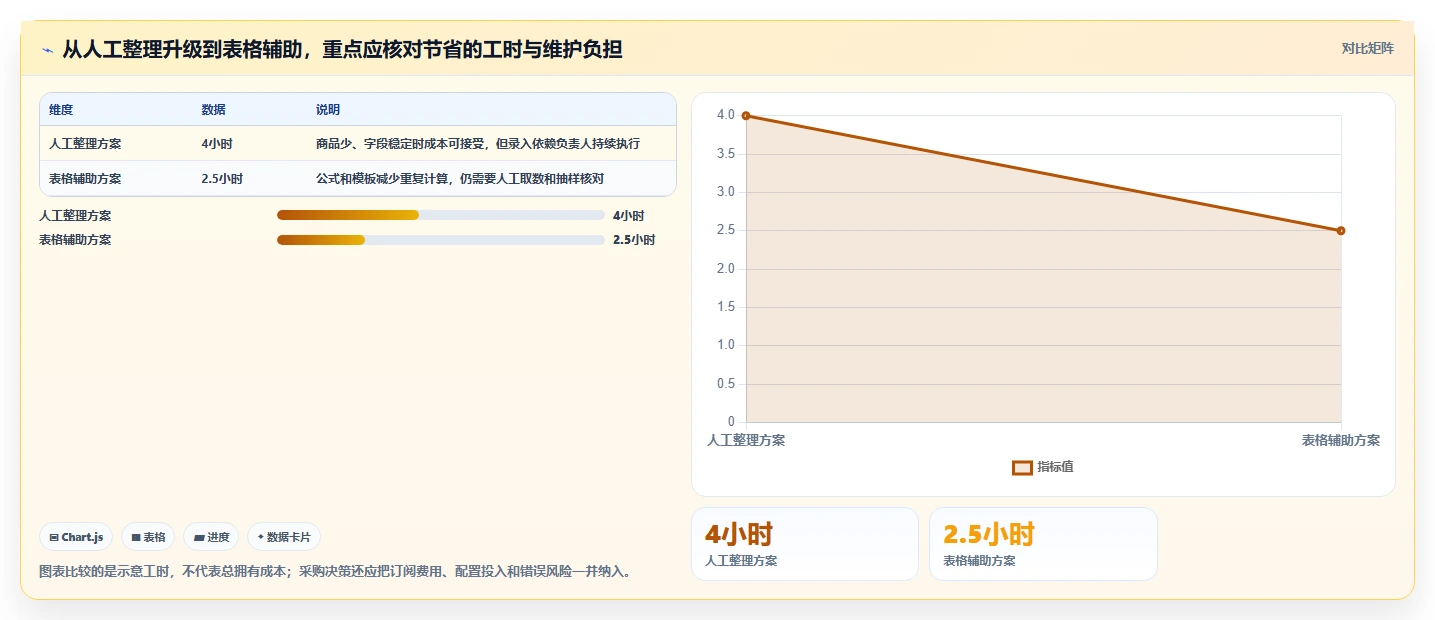
Task: Select the 进度 tag chip
Action: click(211, 537)
